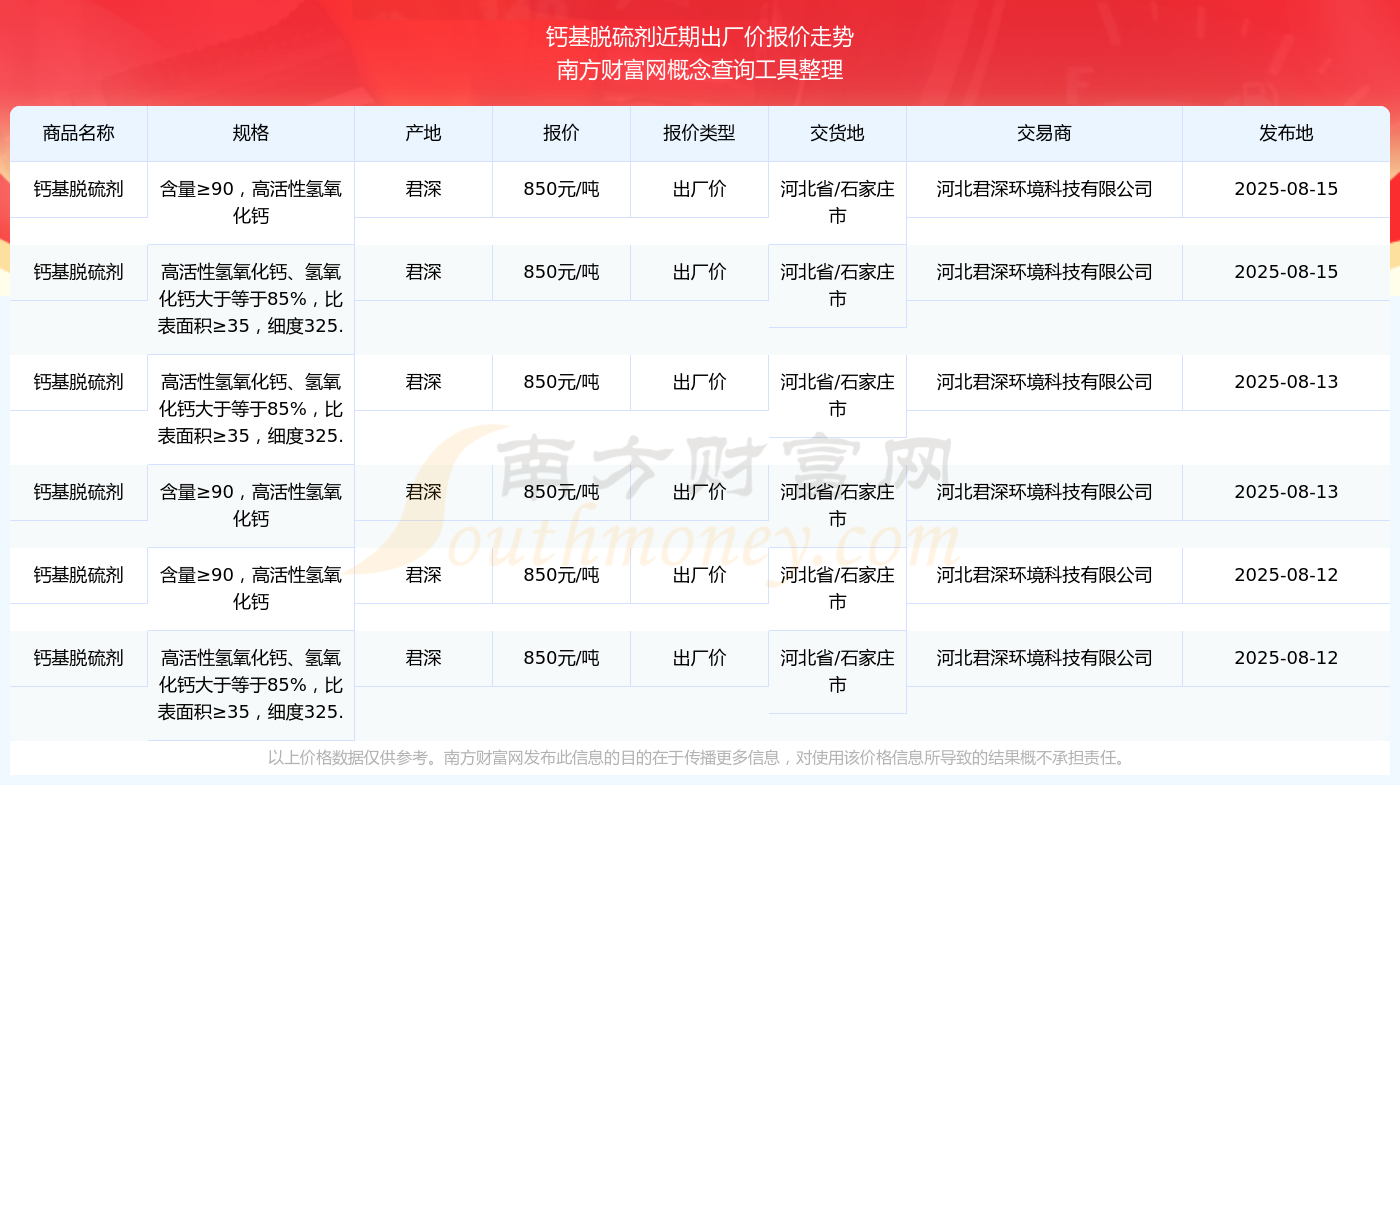Click 河北省/石家庄市 in 2025-08-13 细度325 row
Image resolution: width=1400 pixels, height=1205 pixels.
point(838,396)
